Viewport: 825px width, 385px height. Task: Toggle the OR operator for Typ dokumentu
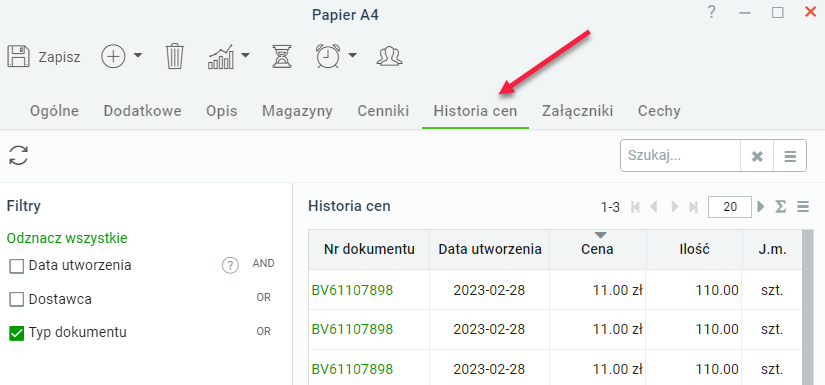(x=264, y=331)
